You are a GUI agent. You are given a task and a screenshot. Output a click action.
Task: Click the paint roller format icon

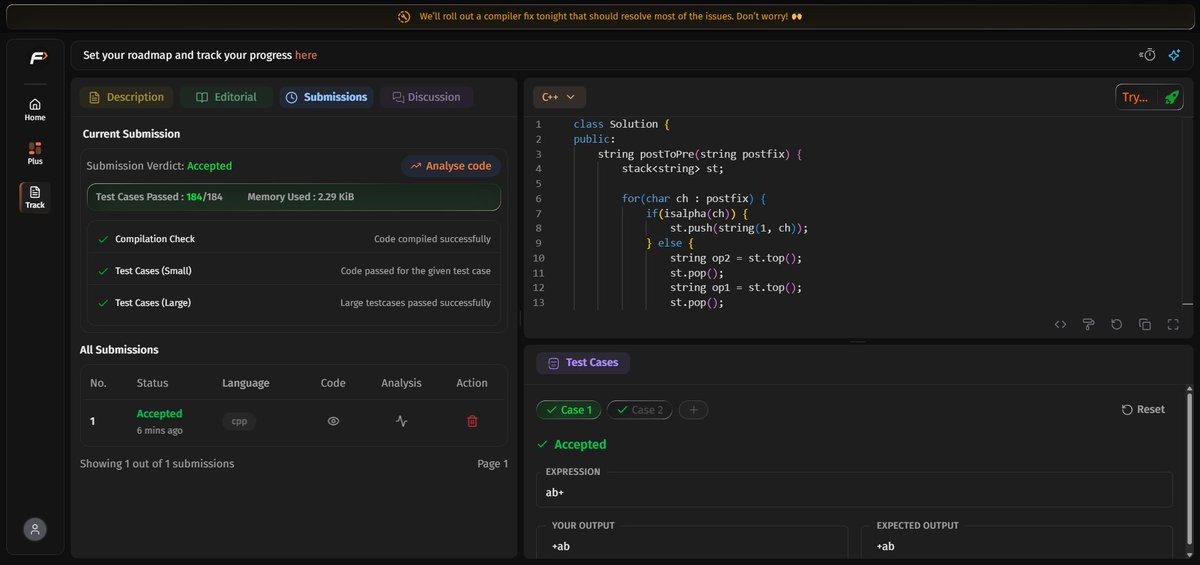point(1089,324)
